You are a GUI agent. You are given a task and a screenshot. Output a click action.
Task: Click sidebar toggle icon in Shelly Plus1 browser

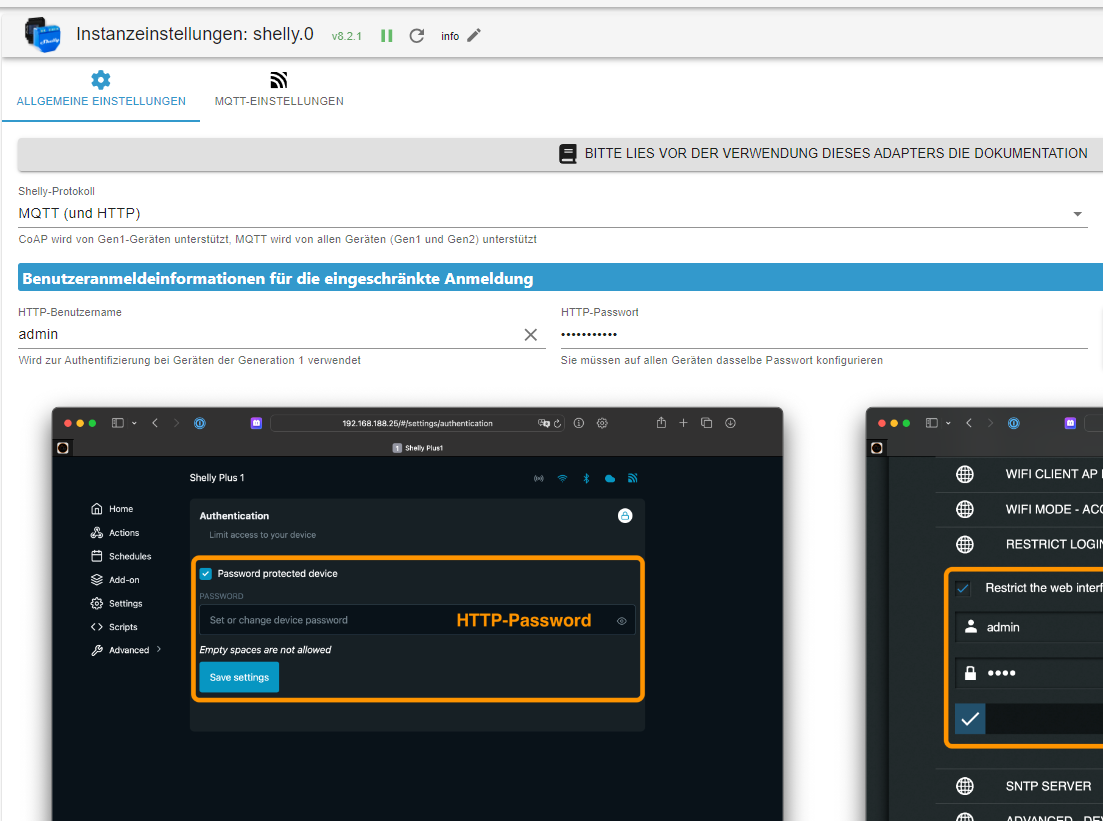[x=117, y=423]
